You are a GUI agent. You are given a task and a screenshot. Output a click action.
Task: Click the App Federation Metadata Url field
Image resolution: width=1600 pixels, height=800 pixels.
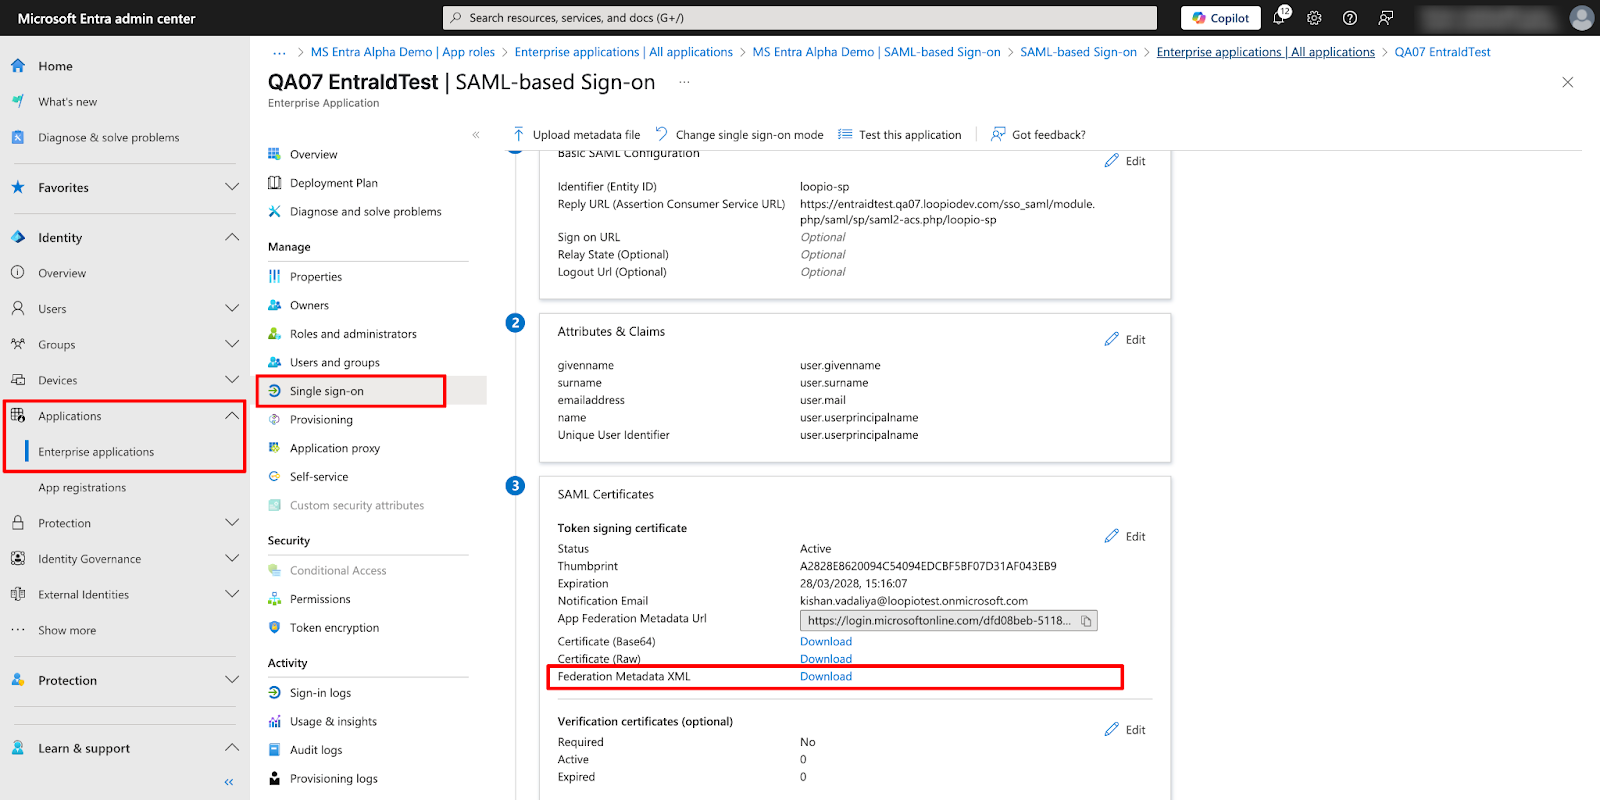pos(948,621)
